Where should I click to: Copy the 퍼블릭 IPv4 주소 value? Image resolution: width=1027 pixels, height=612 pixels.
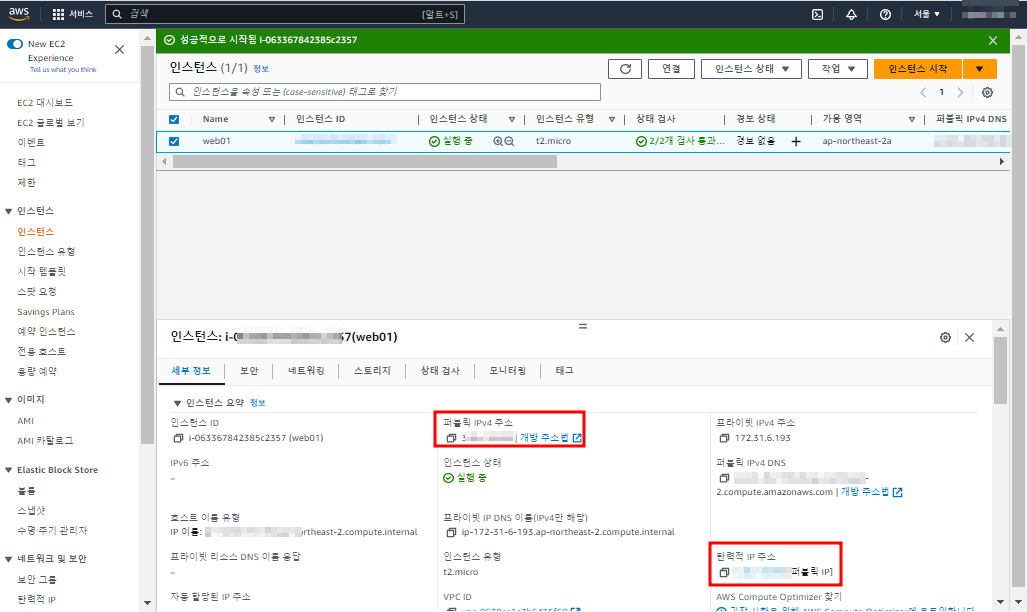(451, 438)
